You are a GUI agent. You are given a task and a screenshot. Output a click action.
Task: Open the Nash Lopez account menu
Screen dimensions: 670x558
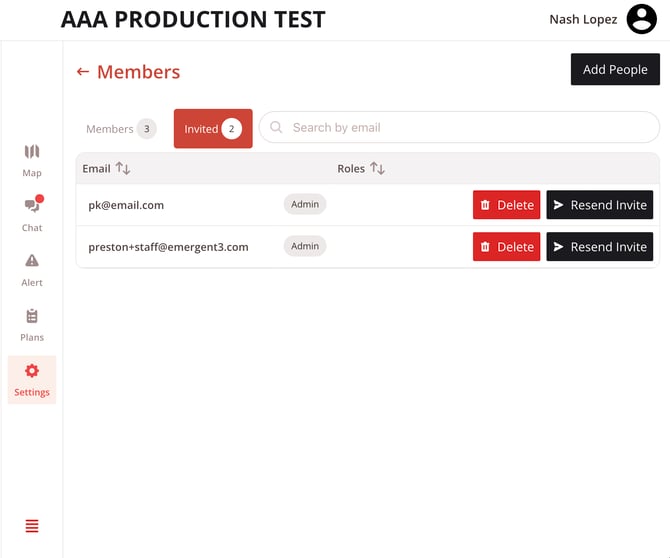tap(583, 19)
